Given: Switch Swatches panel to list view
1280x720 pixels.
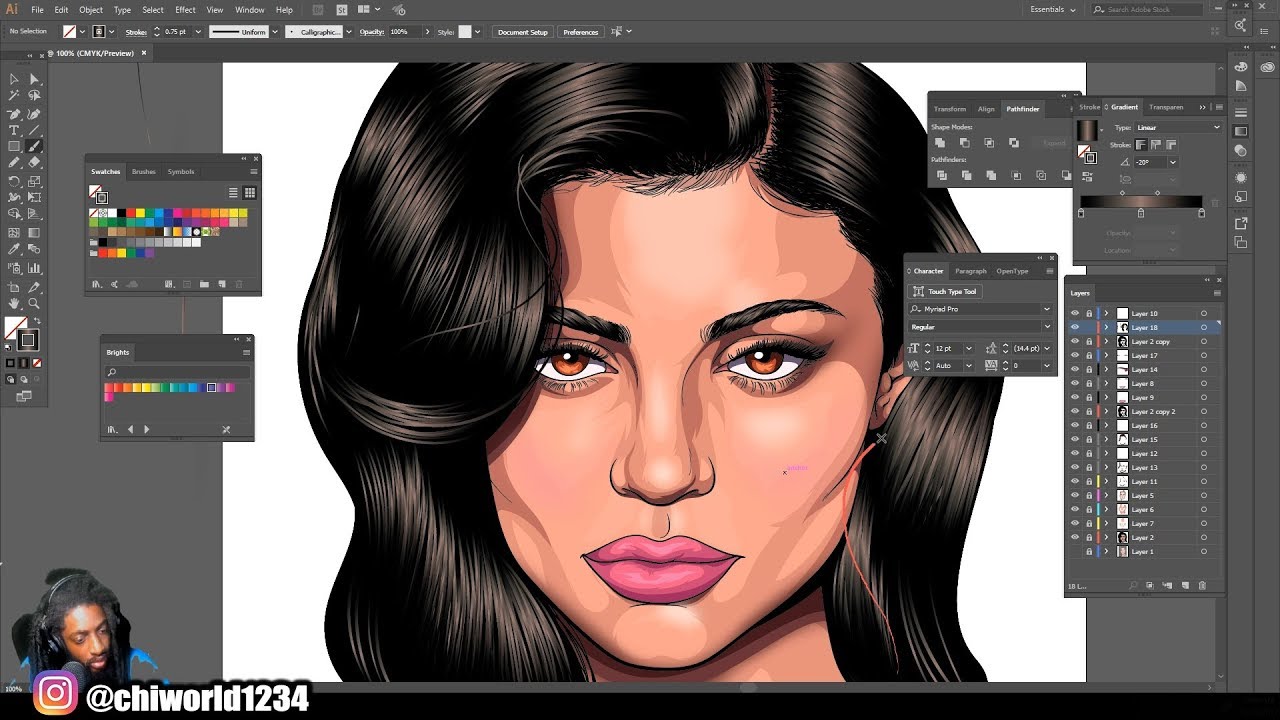Looking at the screenshot, I should pyautogui.click(x=233, y=193).
